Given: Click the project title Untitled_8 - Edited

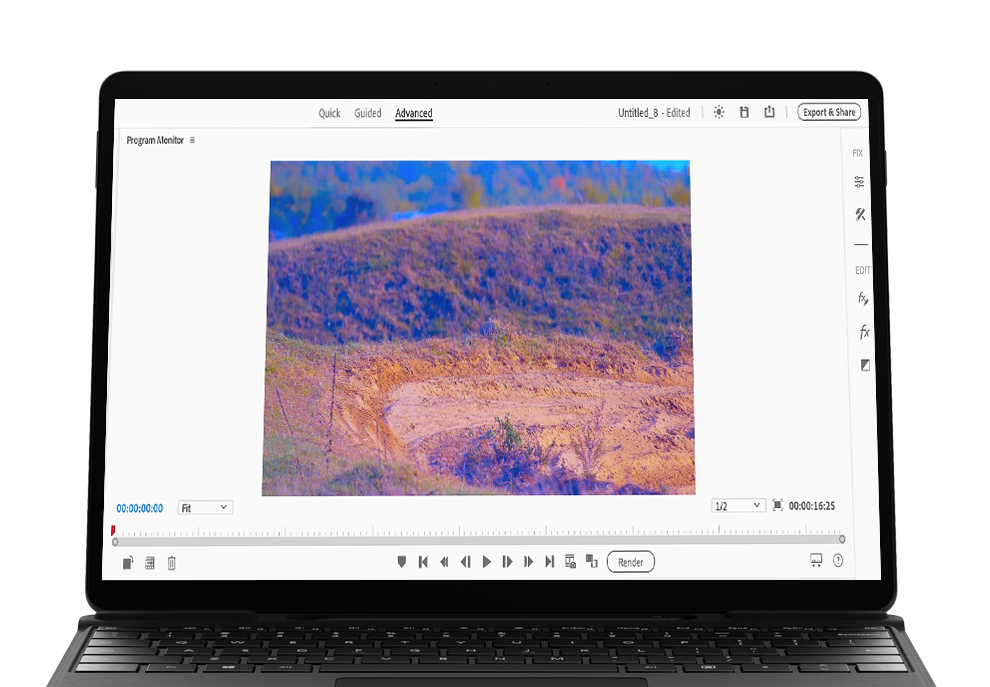Looking at the screenshot, I should (x=654, y=113).
